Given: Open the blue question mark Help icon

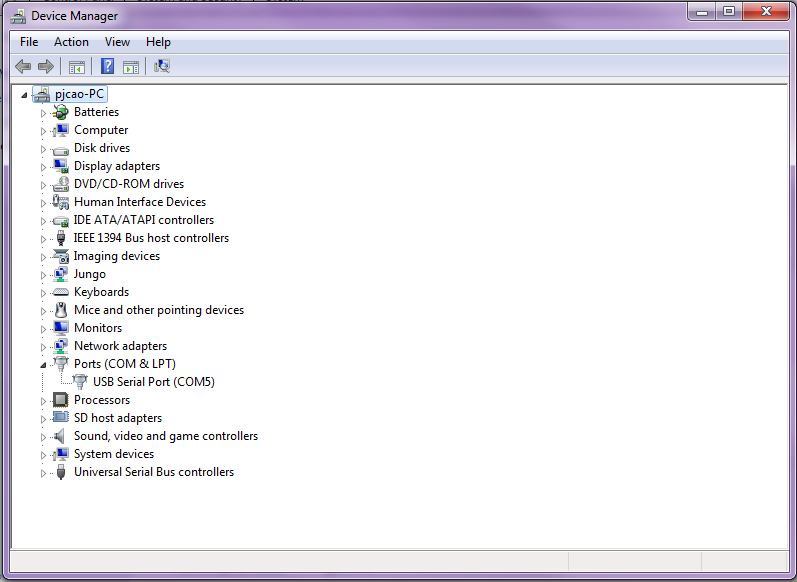Looking at the screenshot, I should pyautogui.click(x=107, y=66).
